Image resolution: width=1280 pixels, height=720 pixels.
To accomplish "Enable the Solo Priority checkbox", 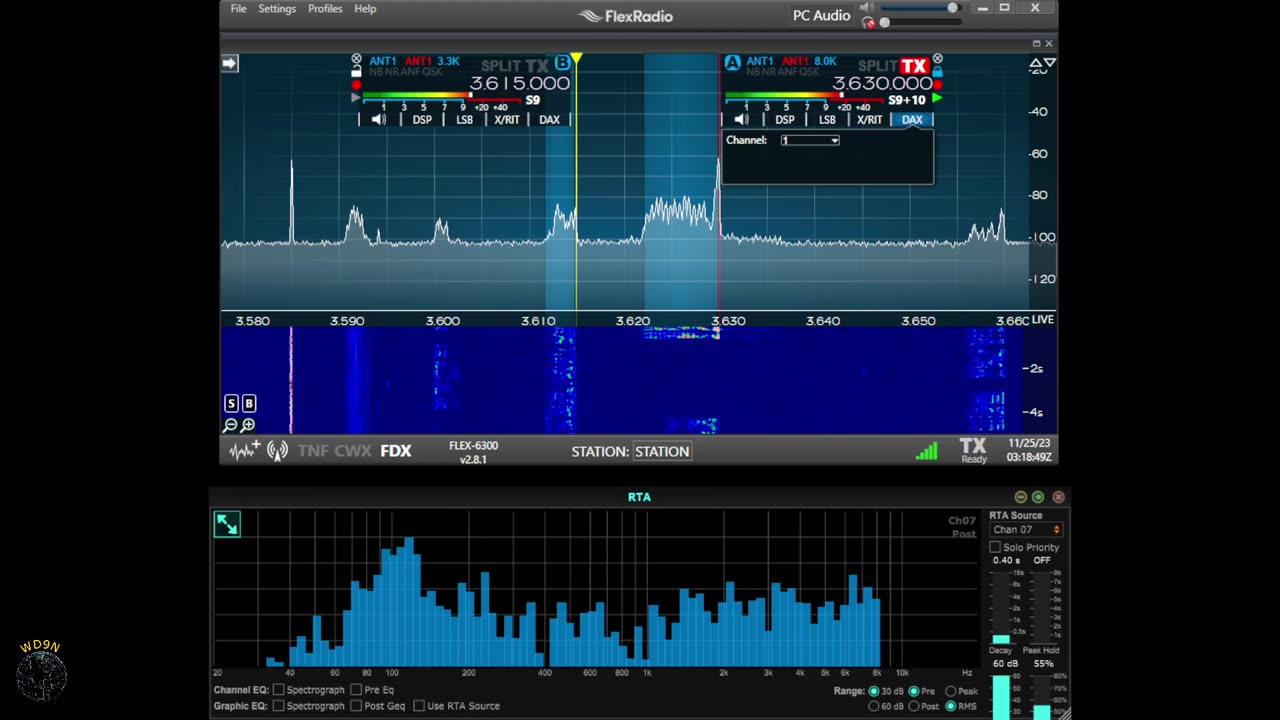I will click(x=995, y=547).
